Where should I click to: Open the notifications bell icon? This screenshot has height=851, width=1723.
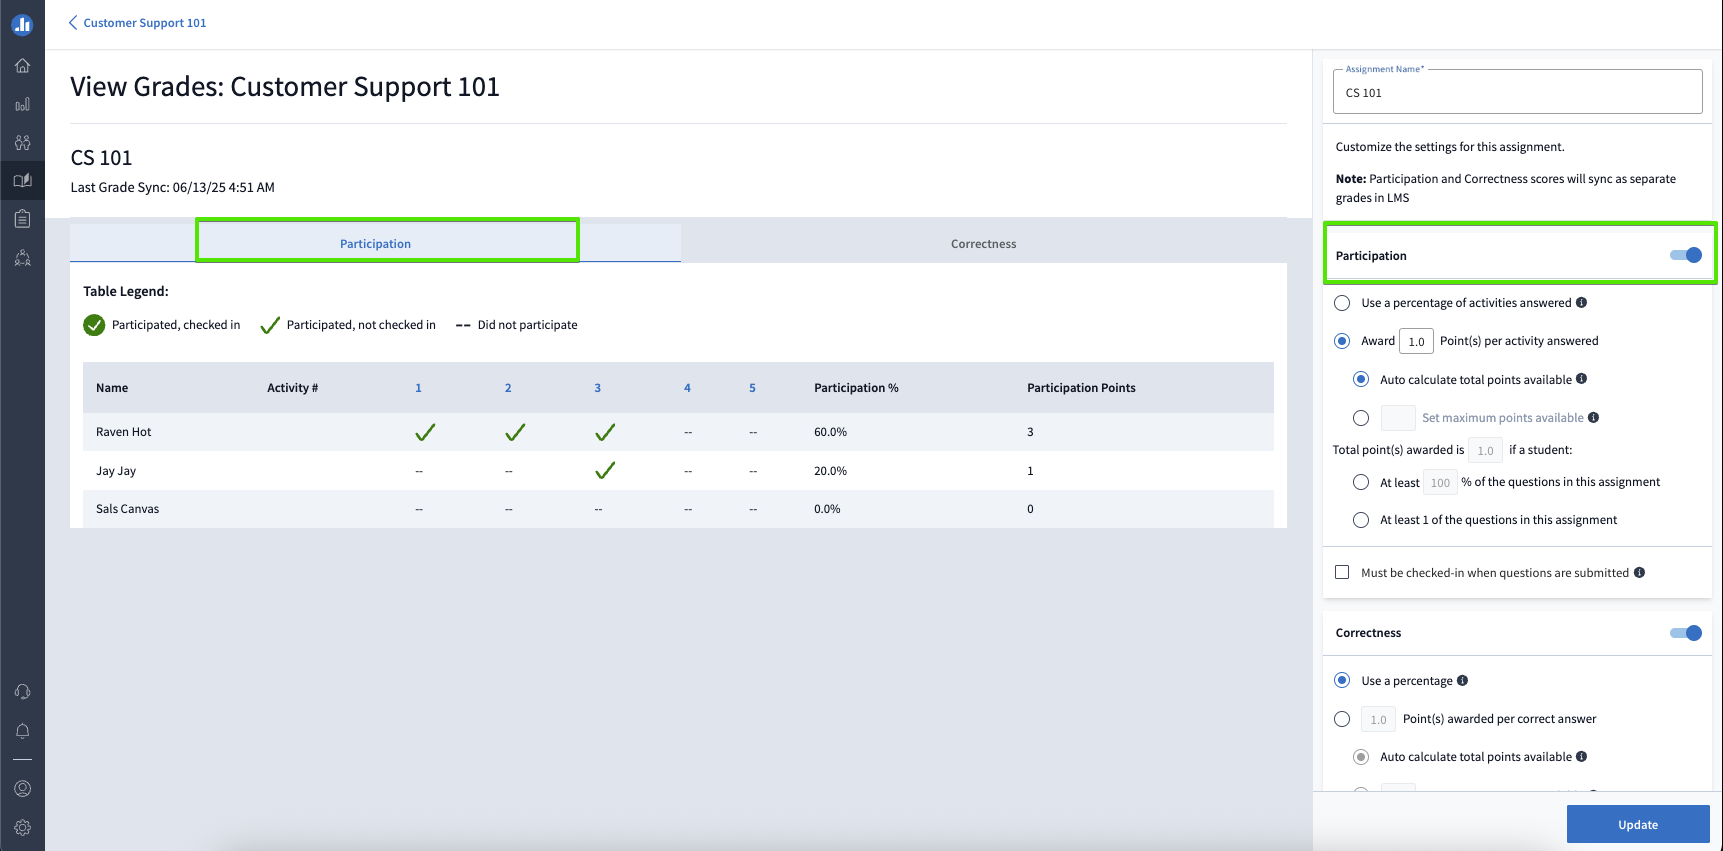click(x=22, y=731)
